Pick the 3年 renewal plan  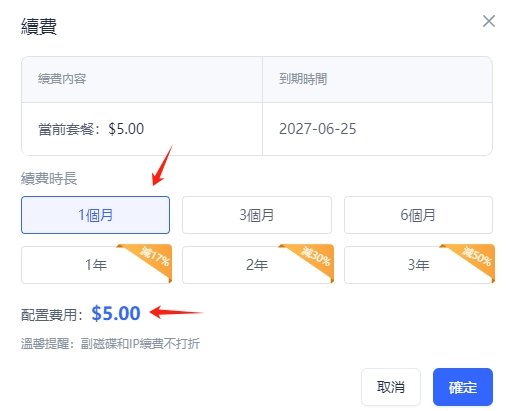pyautogui.click(x=418, y=265)
